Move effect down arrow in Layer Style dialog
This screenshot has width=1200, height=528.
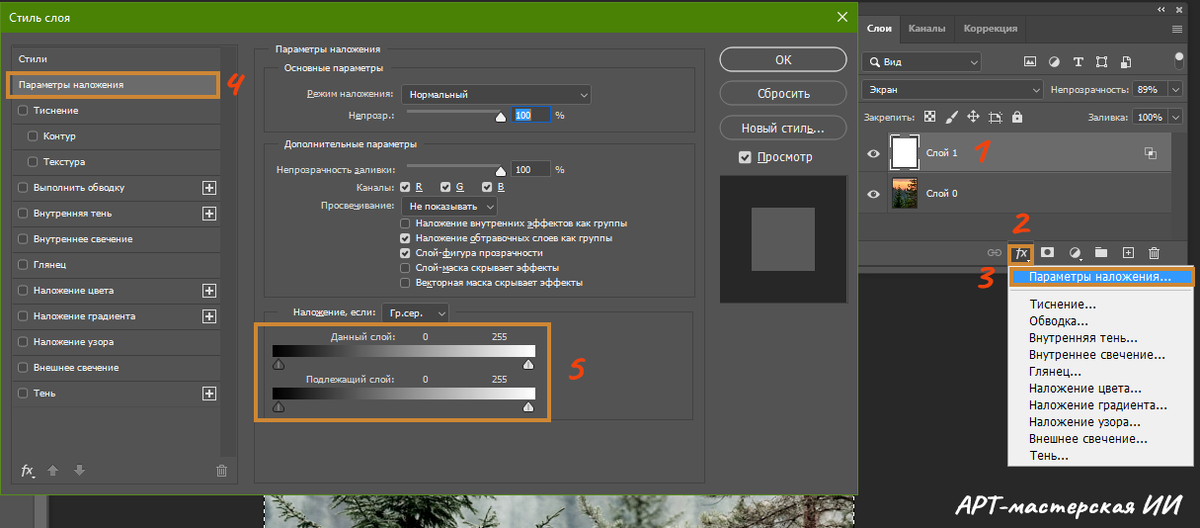tap(80, 470)
